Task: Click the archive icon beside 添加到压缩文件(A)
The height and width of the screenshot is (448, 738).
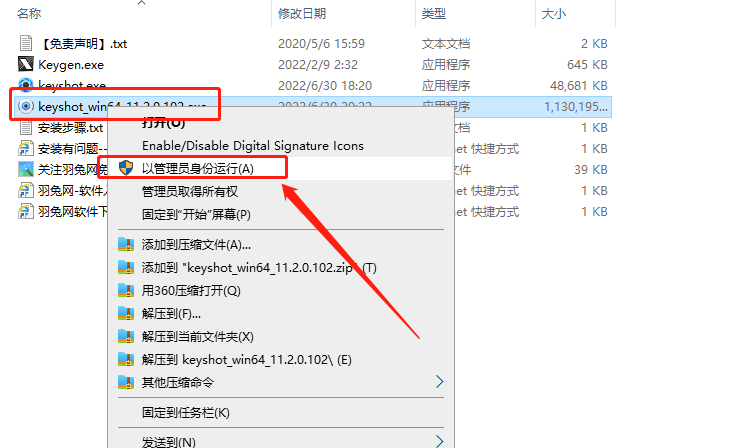Action: pyautogui.click(x=126, y=244)
